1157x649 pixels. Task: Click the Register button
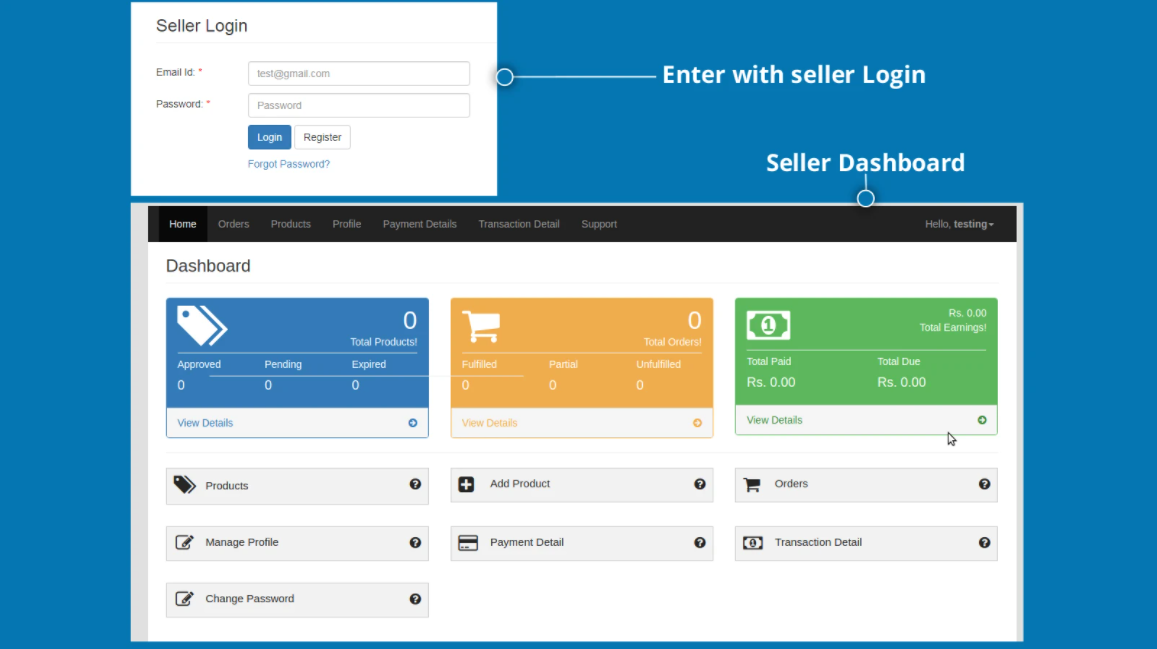(x=322, y=137)
